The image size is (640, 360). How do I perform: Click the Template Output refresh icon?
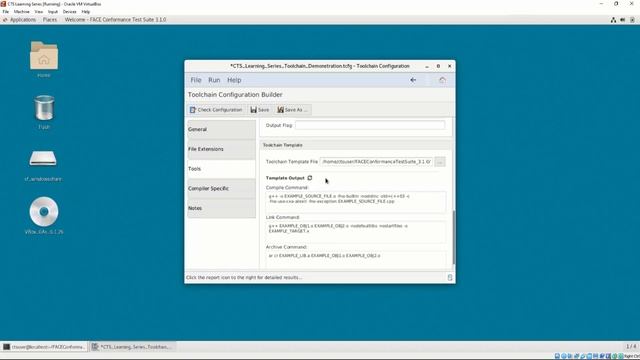click(310, 178)
